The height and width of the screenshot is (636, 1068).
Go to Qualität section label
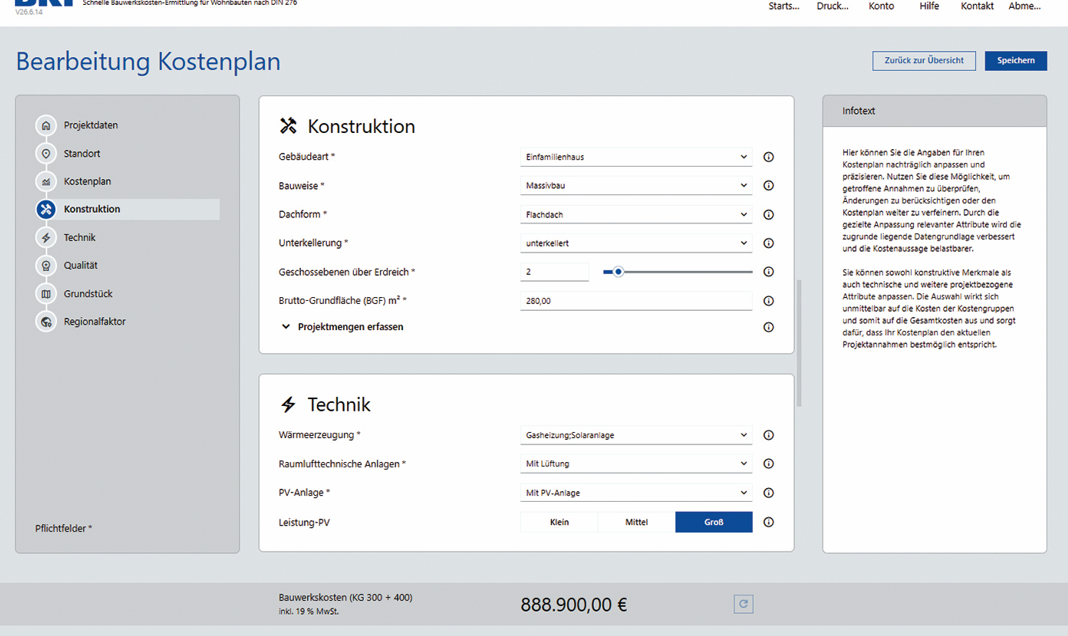pyautogui.click(x=80, y=266)
